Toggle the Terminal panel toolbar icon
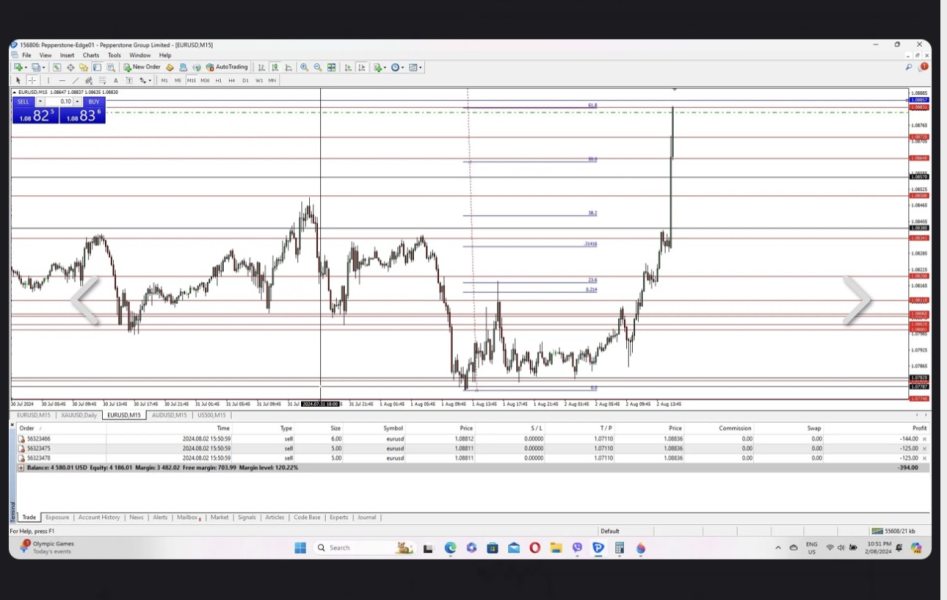Image resolution: width=947 pixels, height=600 pixels. click(x=97, y=68)
